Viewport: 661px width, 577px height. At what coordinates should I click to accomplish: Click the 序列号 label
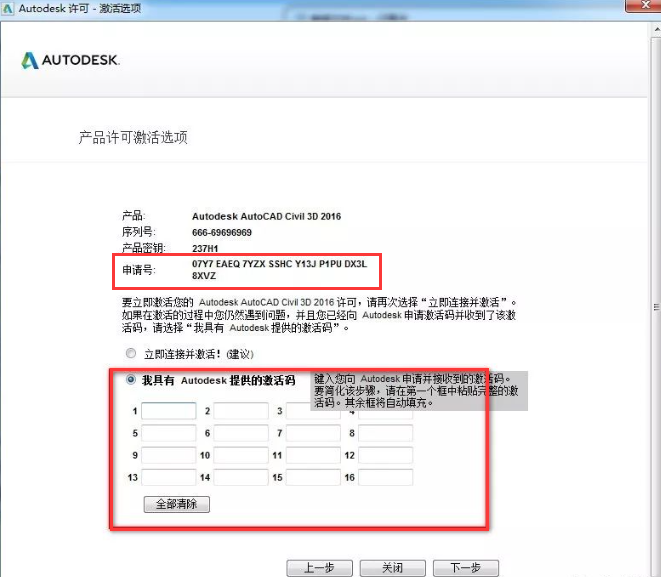click(139, 232)
